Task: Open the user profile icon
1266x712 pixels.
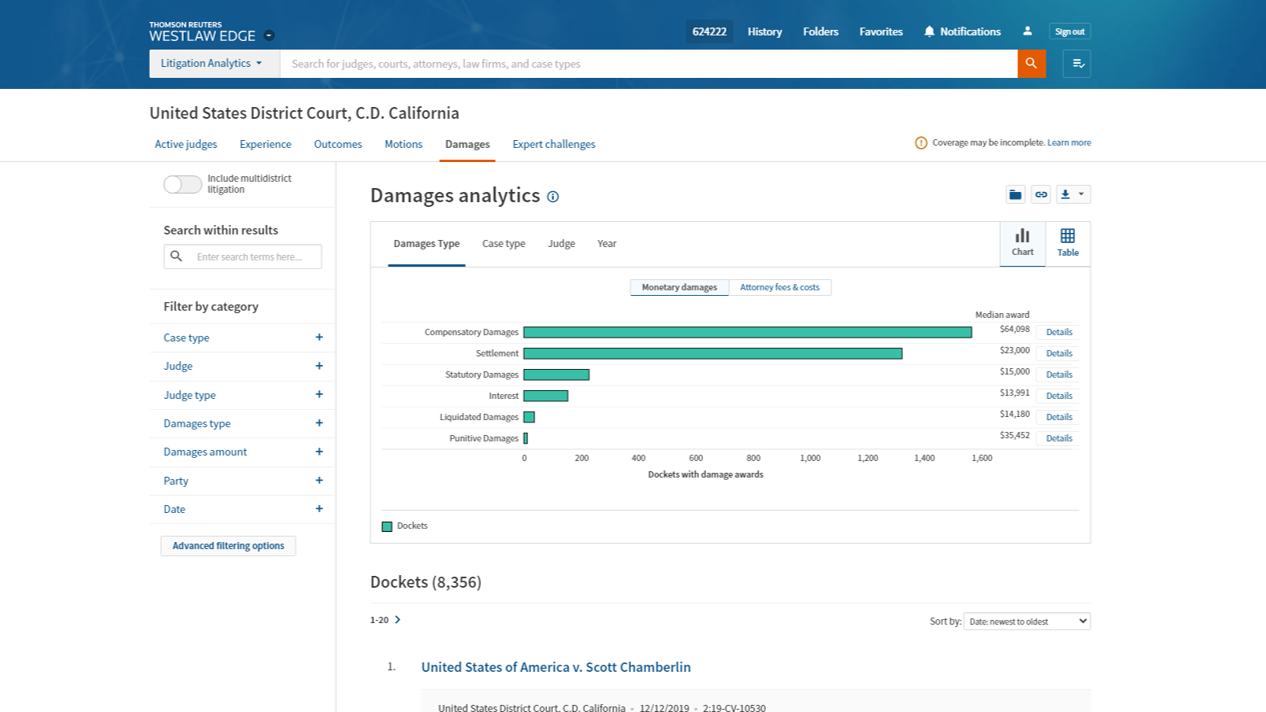Action: [1027, 32]
